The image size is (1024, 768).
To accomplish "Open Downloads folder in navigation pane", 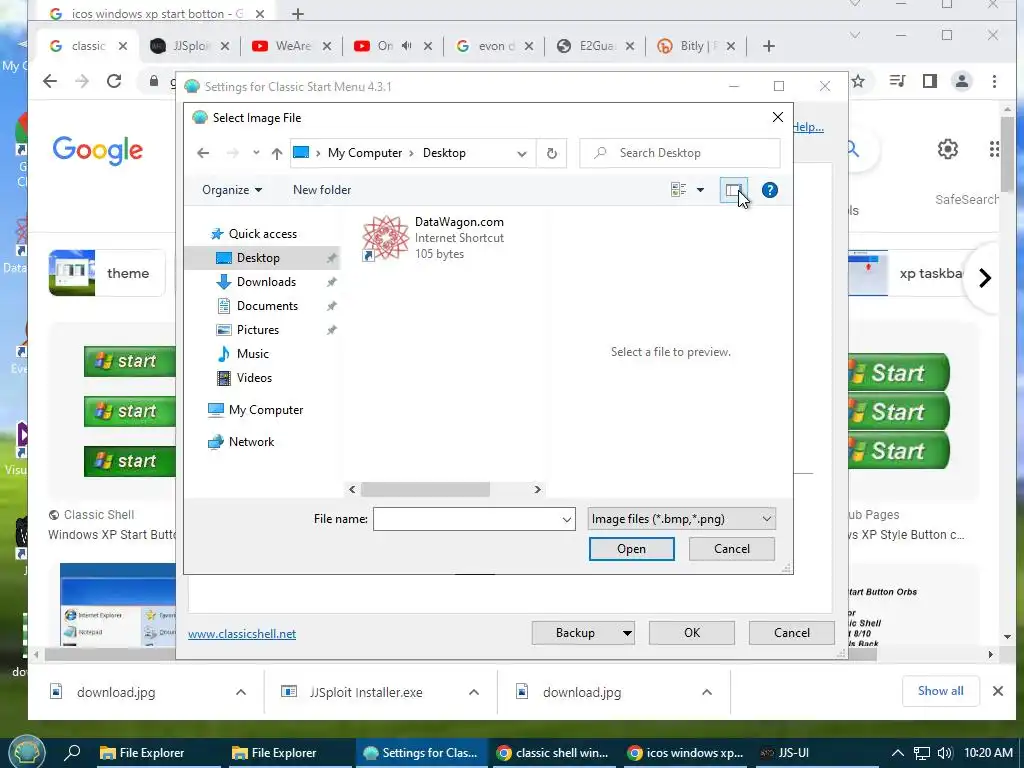I will click(x=266, y=282).
